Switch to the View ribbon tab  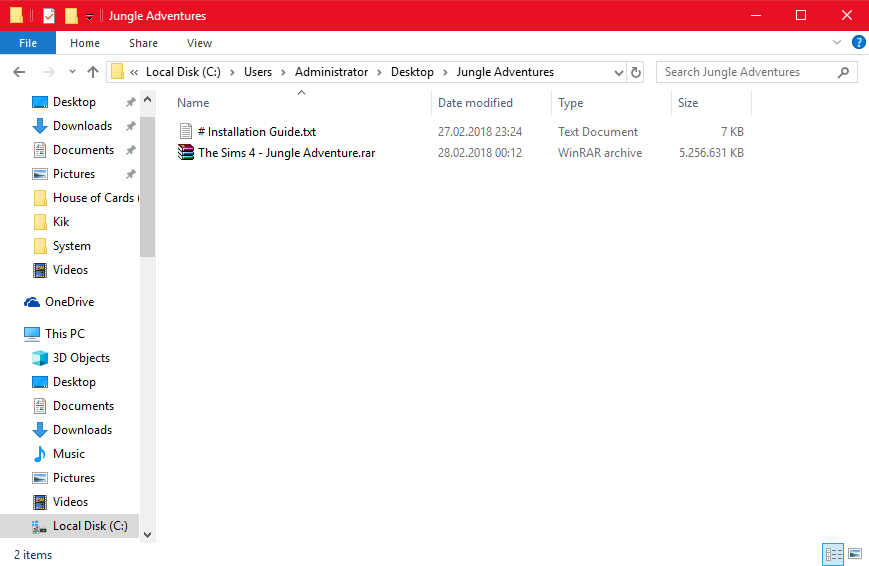coord(199,43)
